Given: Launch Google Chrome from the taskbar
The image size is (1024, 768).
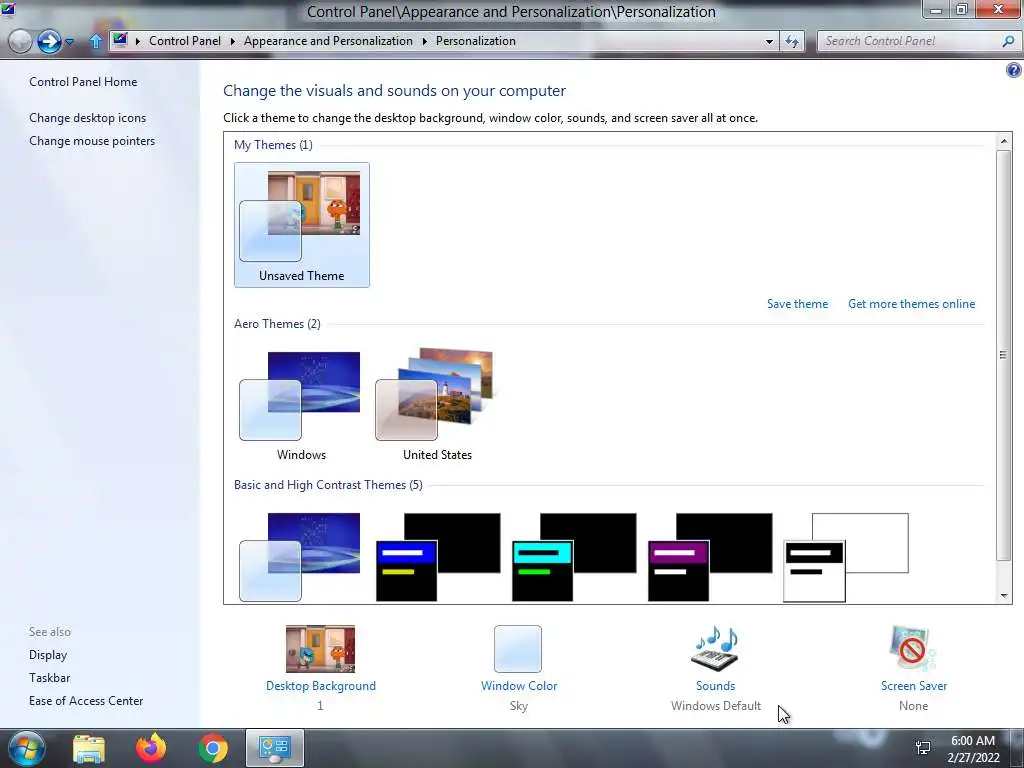Looking at the screenshot, I should 213,748.
